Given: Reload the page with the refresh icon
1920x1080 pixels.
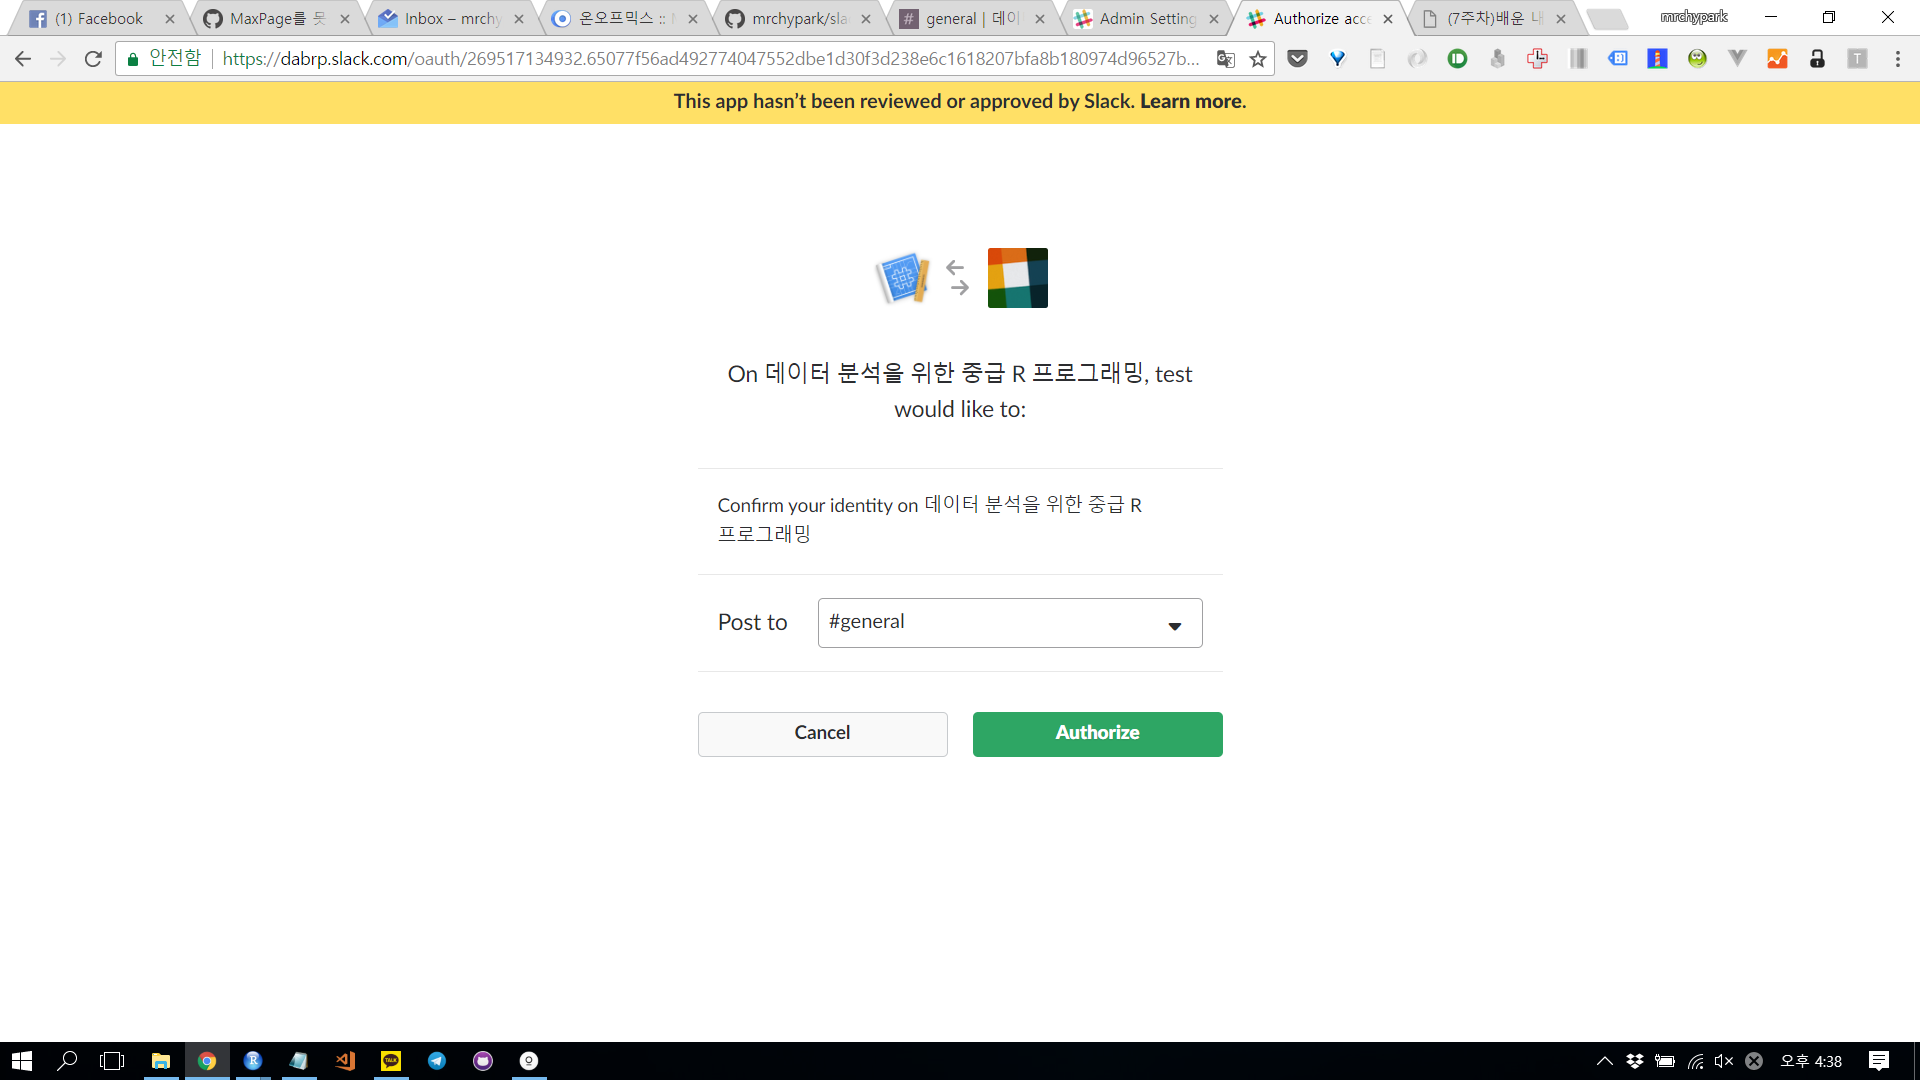Looking at the screenshot, I should [93, 59].
